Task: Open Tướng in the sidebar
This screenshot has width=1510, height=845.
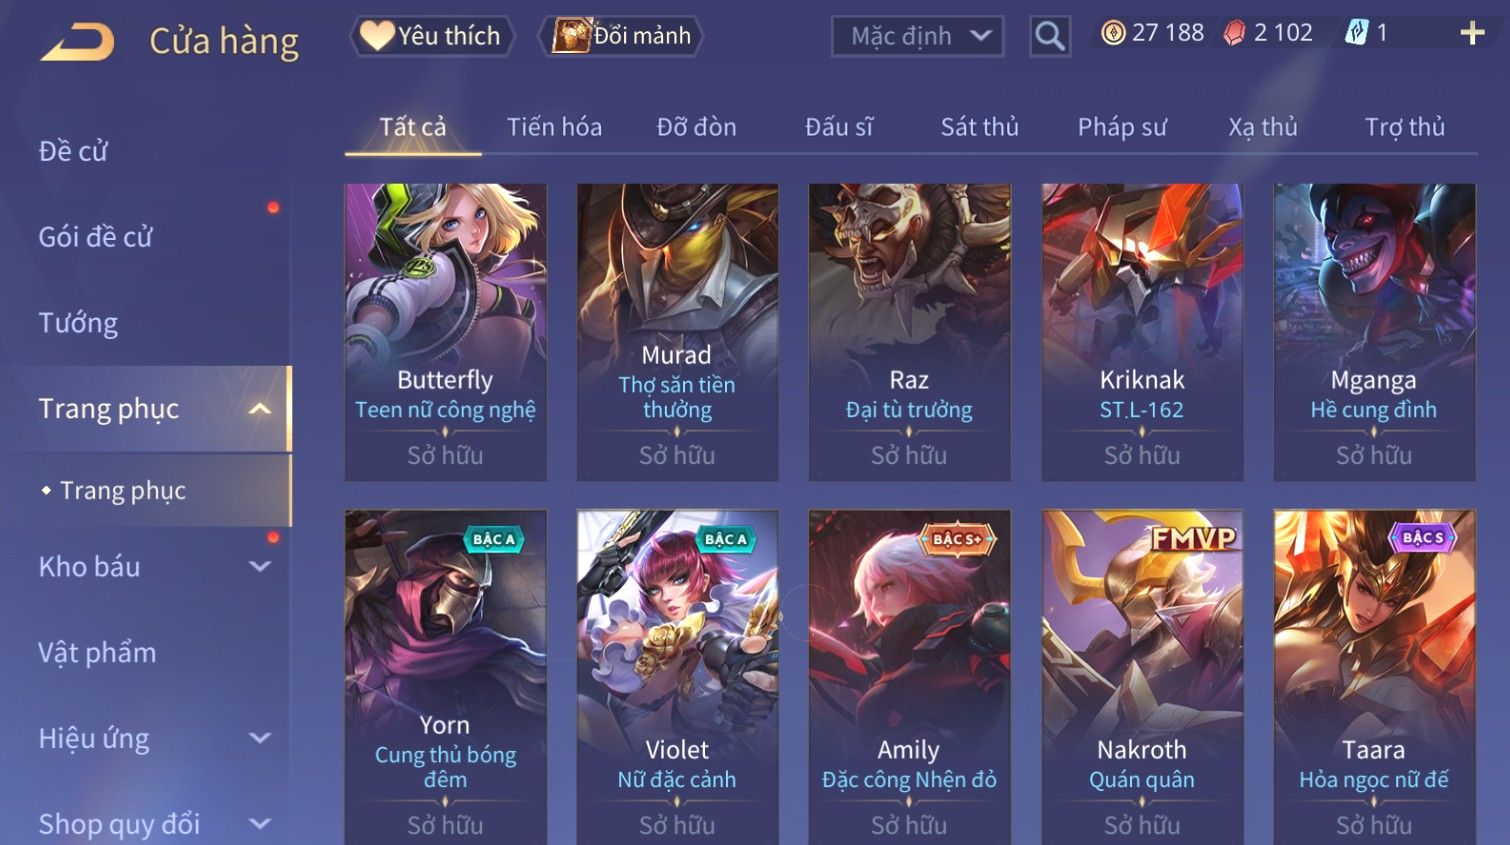Action: click(78, 323)
